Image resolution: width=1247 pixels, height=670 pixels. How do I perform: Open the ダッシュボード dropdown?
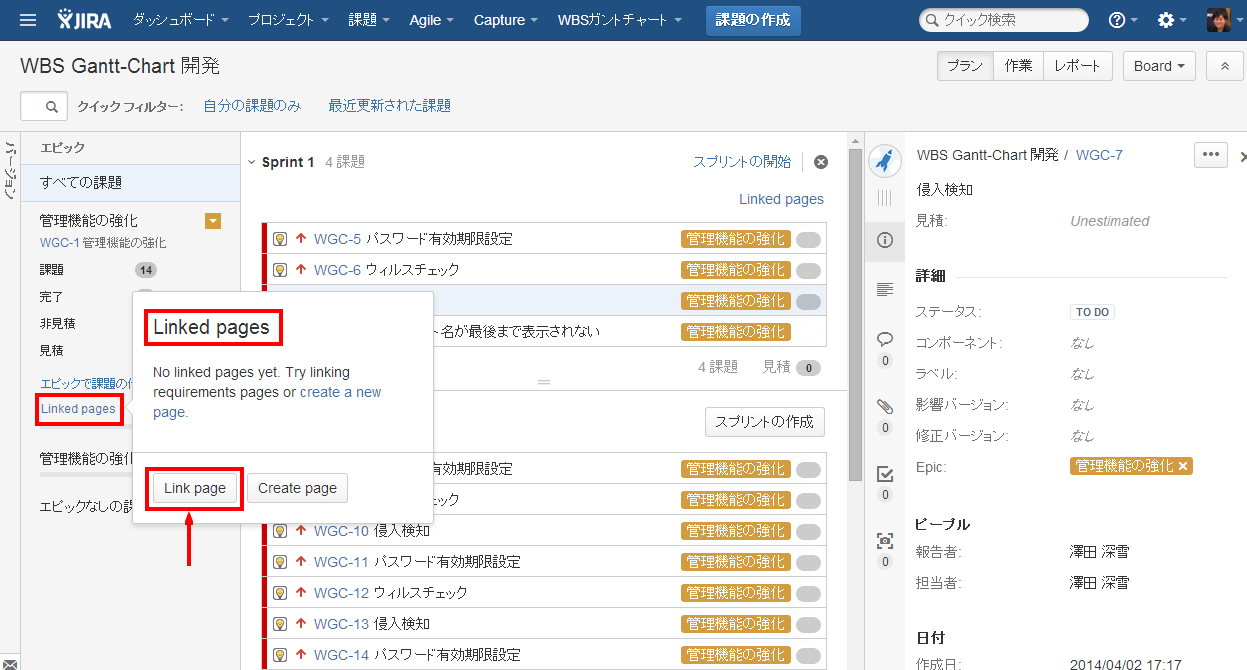coord(181,20)
